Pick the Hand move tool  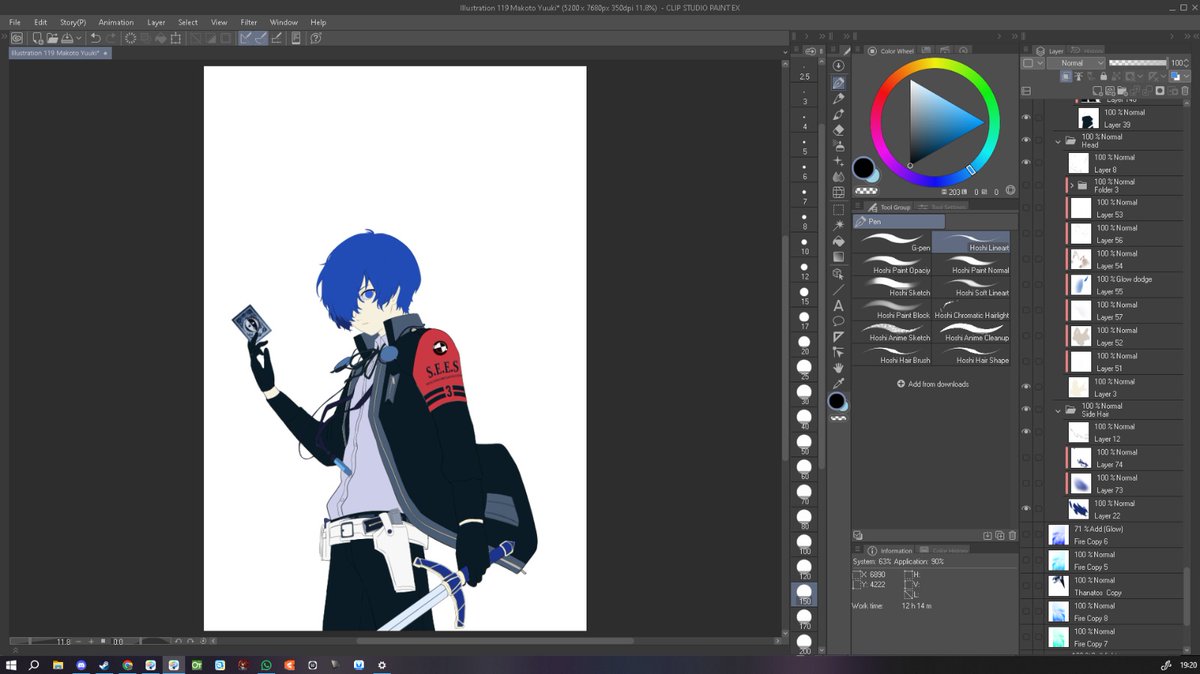click(838, 368)
